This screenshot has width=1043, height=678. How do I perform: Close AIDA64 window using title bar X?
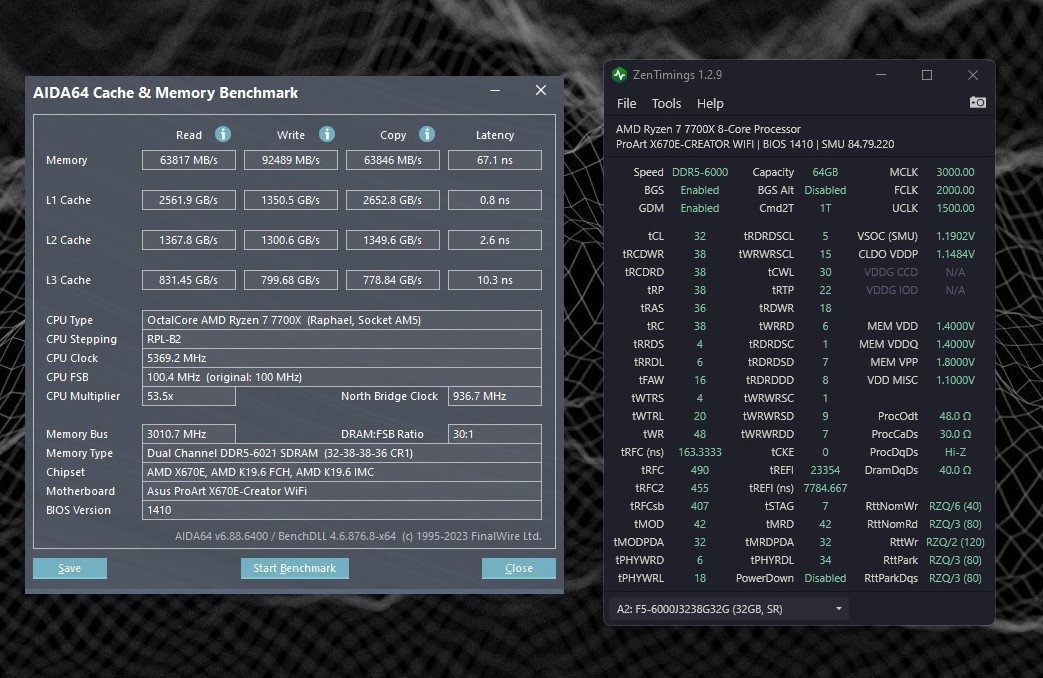(541, 90)
